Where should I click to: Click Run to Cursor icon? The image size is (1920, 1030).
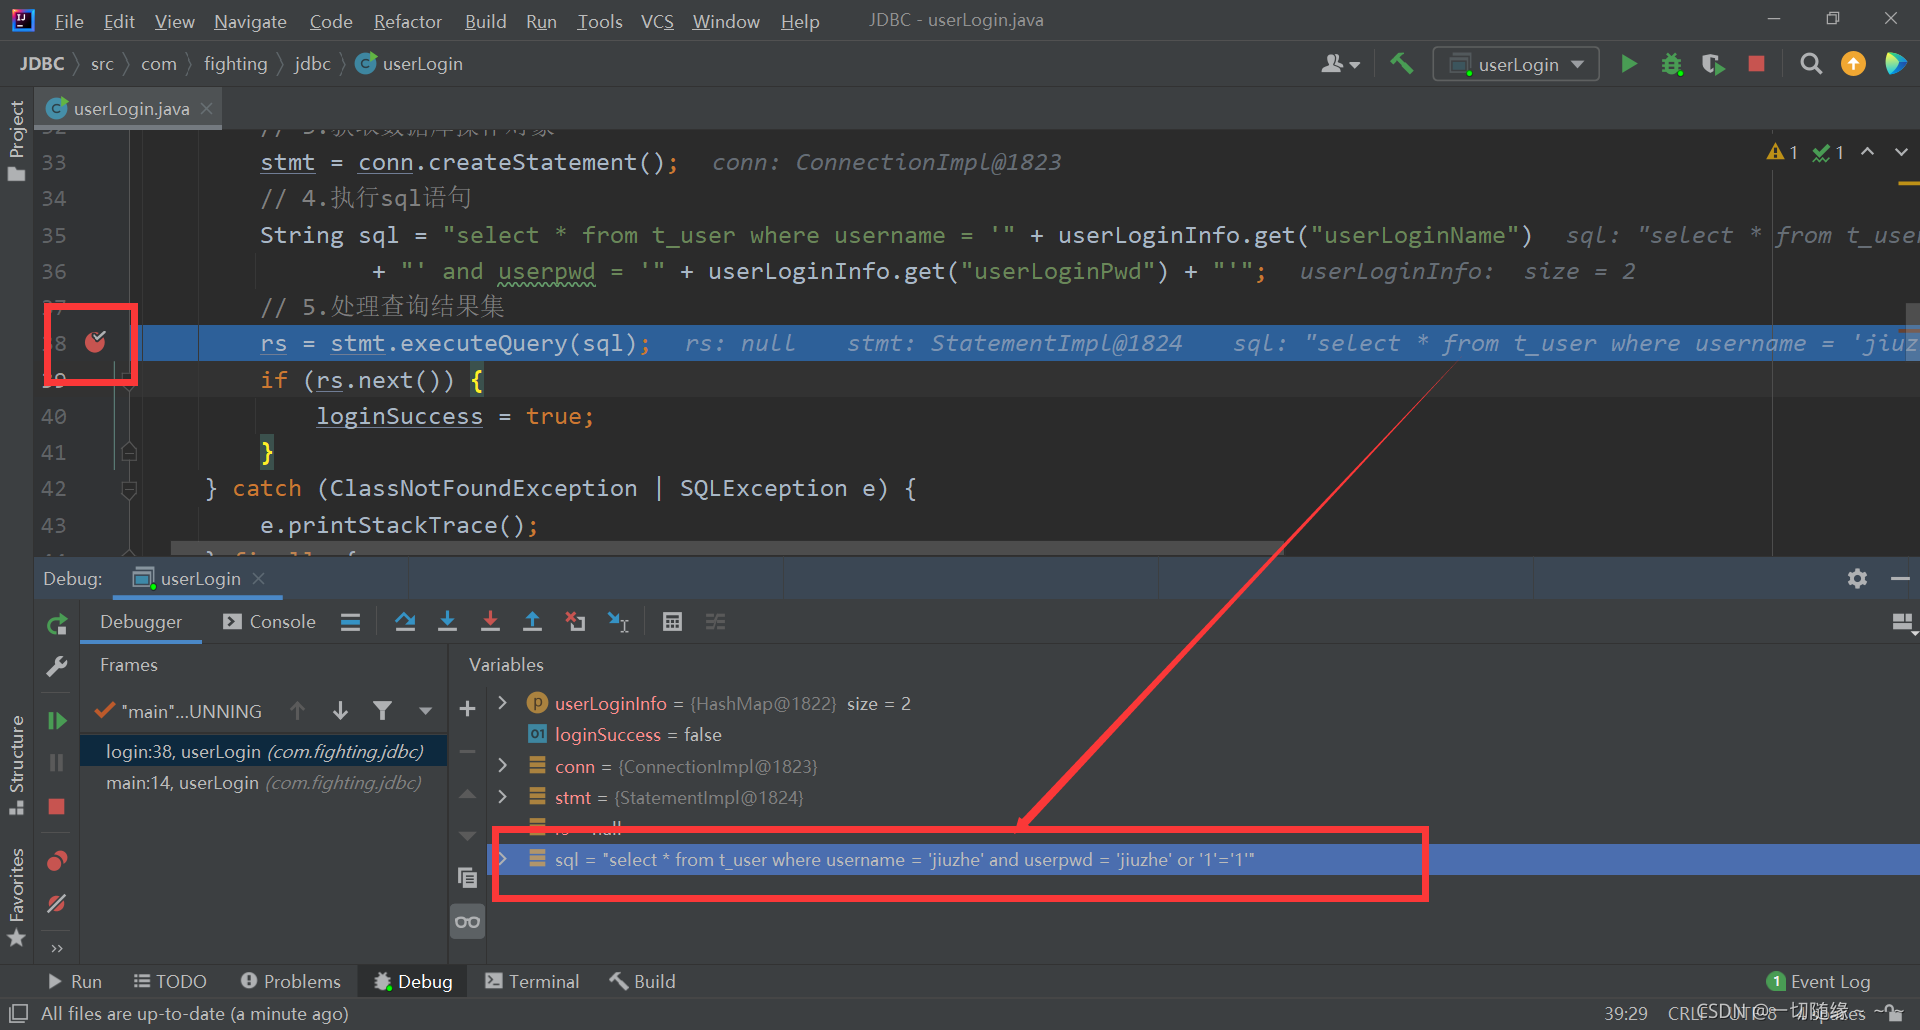tap(618, 622)
